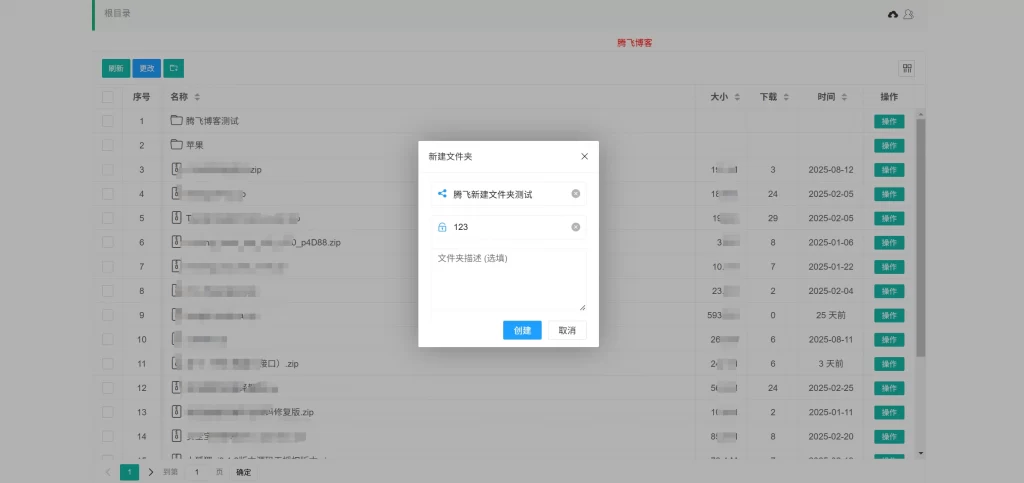This screenshot has width=1024, height=483.
Task: Edit the folder name 腾飞新建文件夹测试 field
Action: click(x=509, y=194)
